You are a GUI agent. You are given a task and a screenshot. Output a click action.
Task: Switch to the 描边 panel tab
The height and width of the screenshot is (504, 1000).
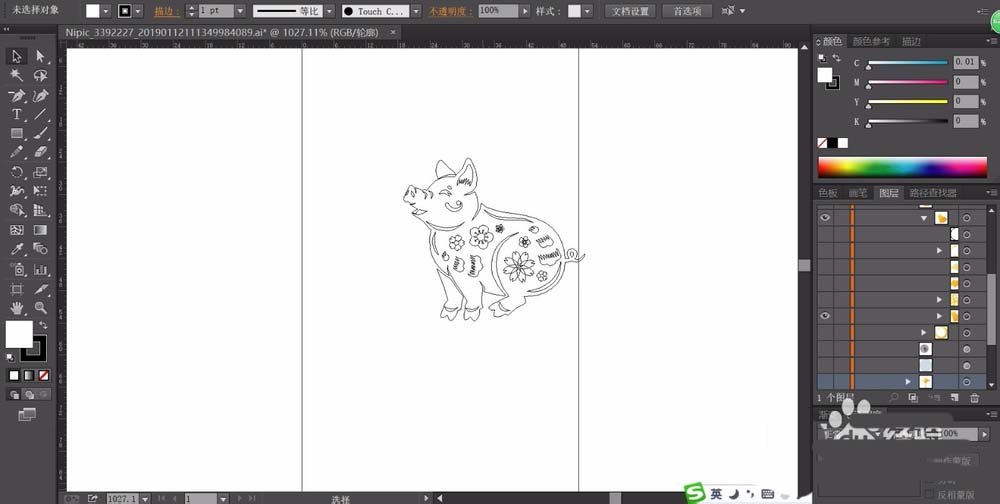(911, 41)
